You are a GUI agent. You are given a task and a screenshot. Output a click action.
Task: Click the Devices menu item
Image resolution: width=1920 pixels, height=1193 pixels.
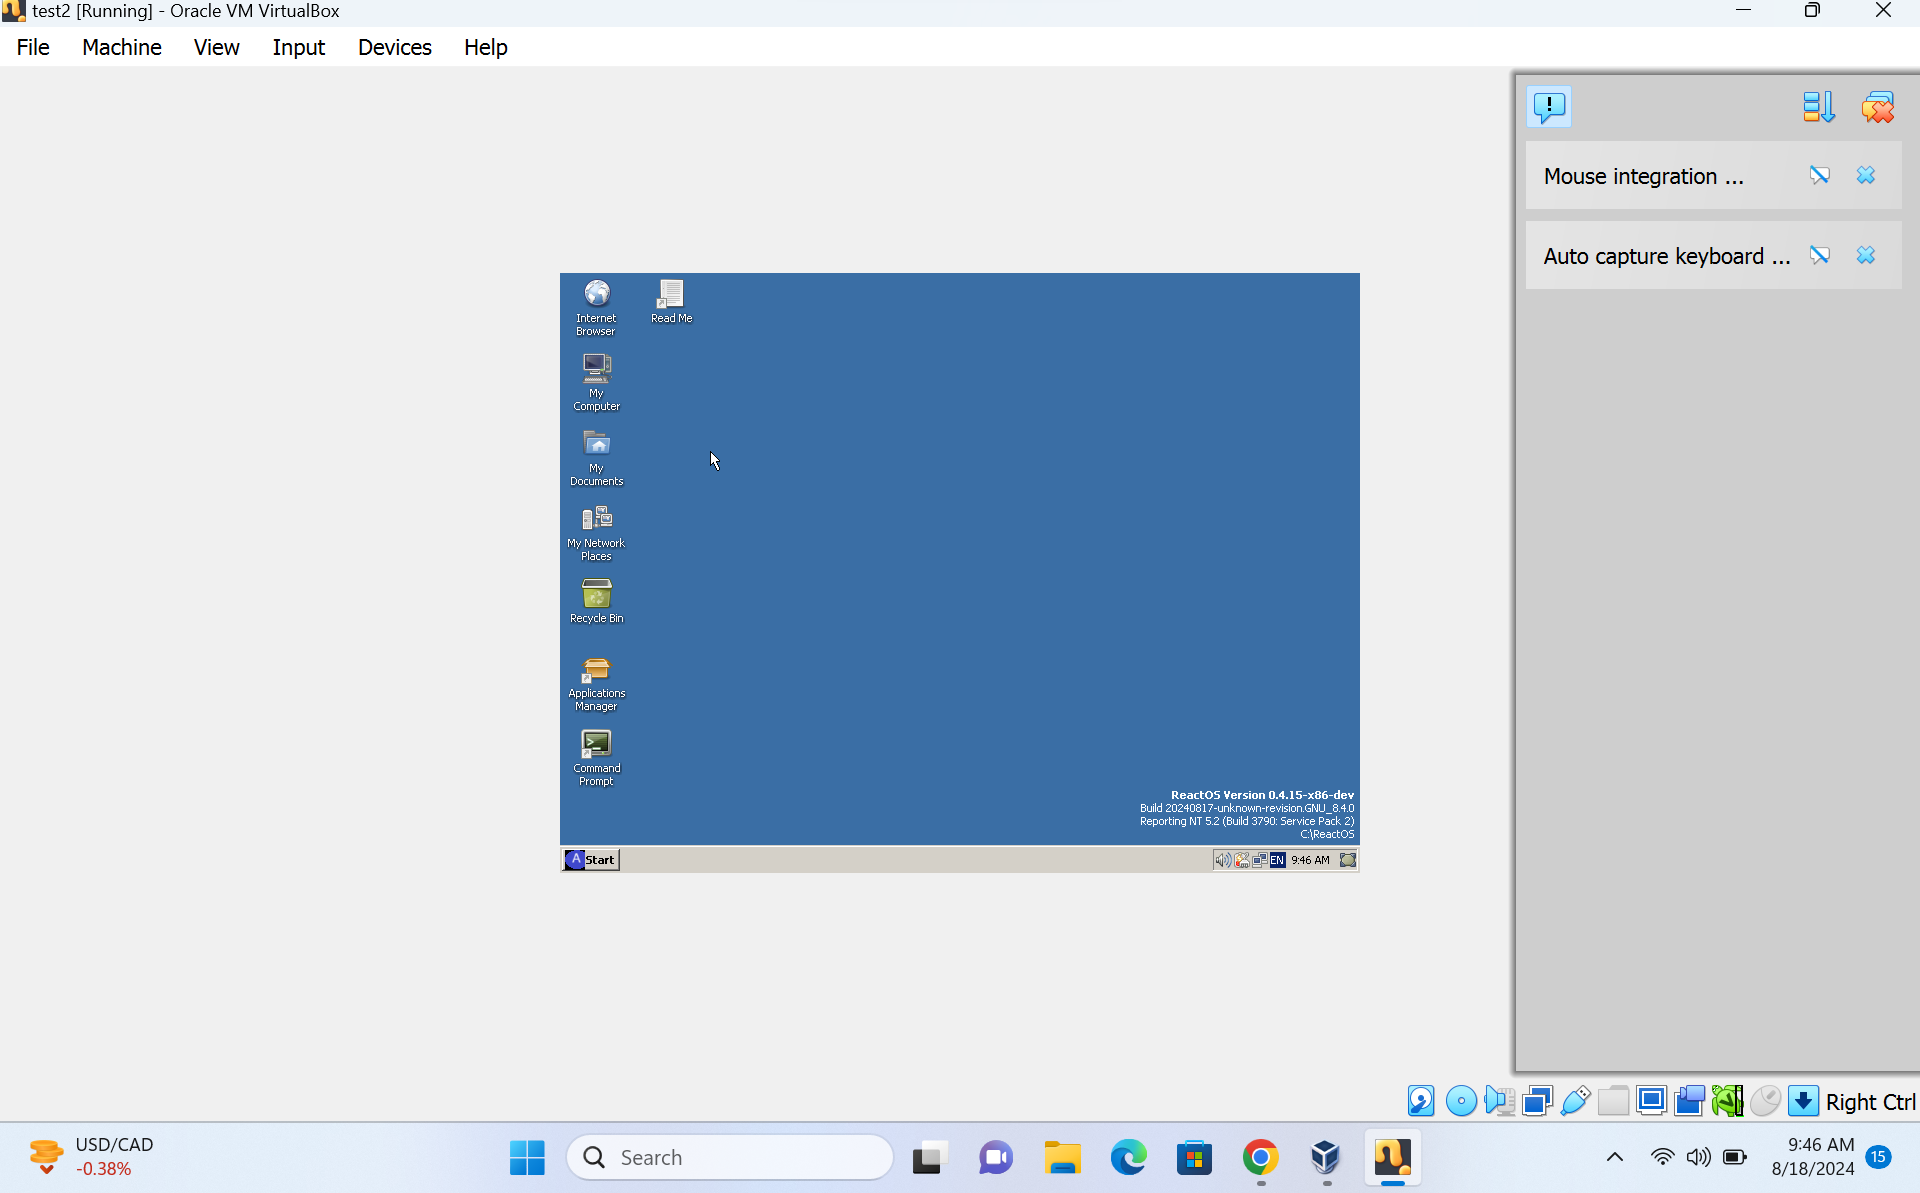point(394,45)
